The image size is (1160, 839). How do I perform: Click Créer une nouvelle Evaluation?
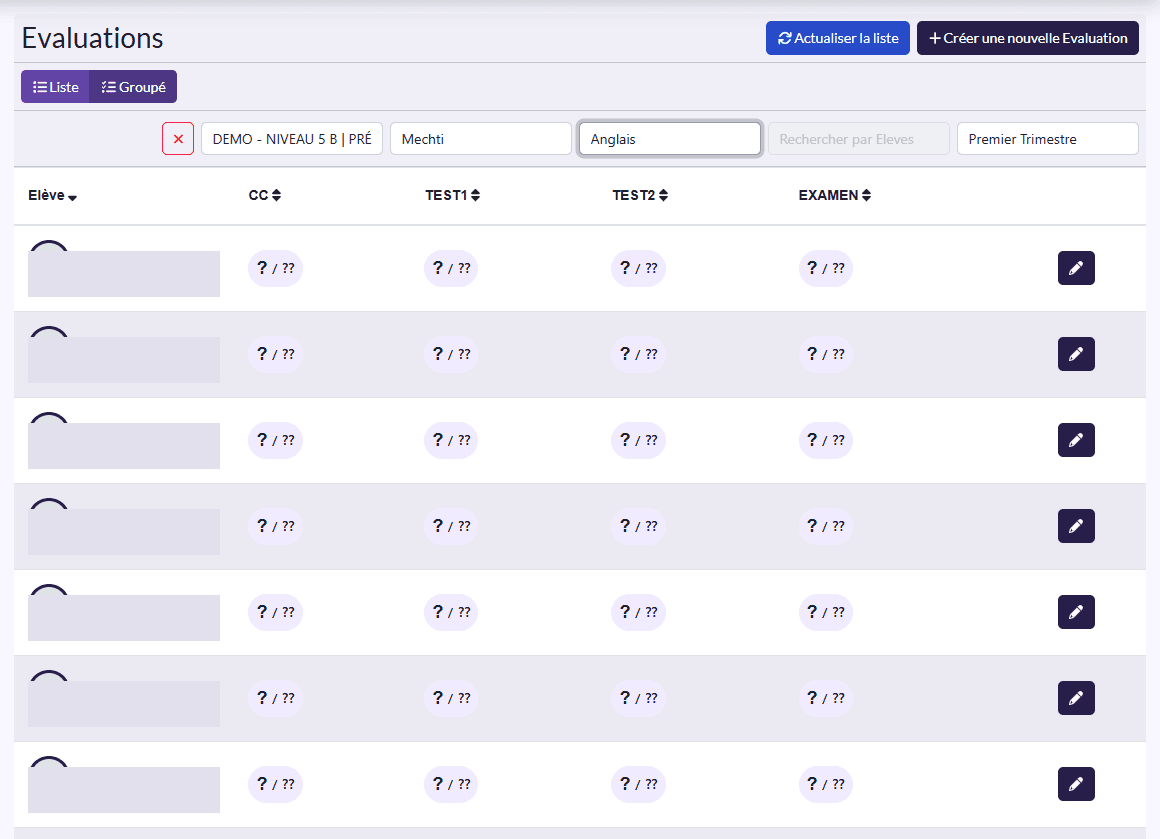1028,38
